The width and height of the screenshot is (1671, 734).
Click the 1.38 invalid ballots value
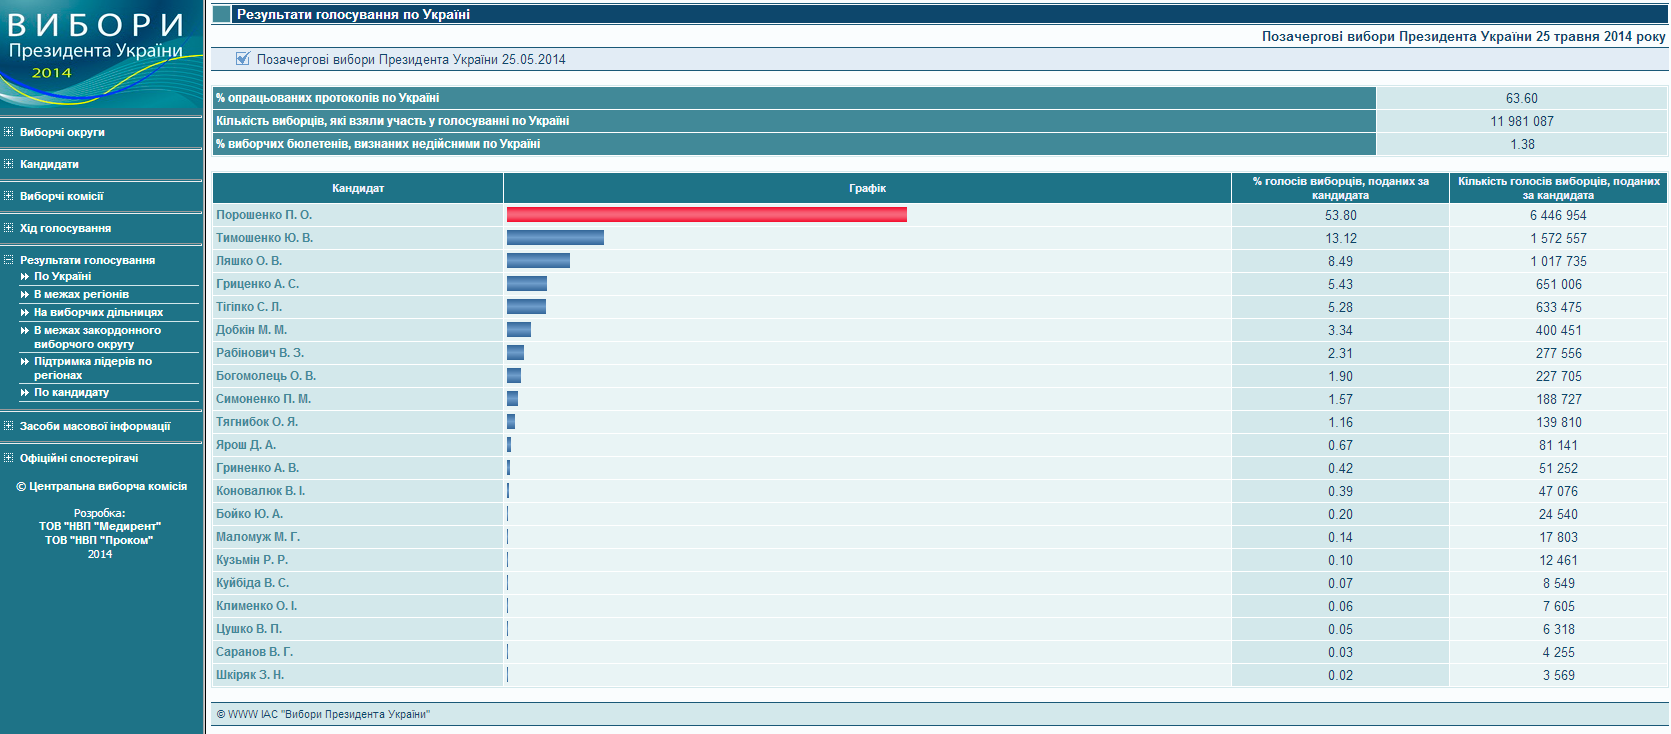pos(1521,144)
